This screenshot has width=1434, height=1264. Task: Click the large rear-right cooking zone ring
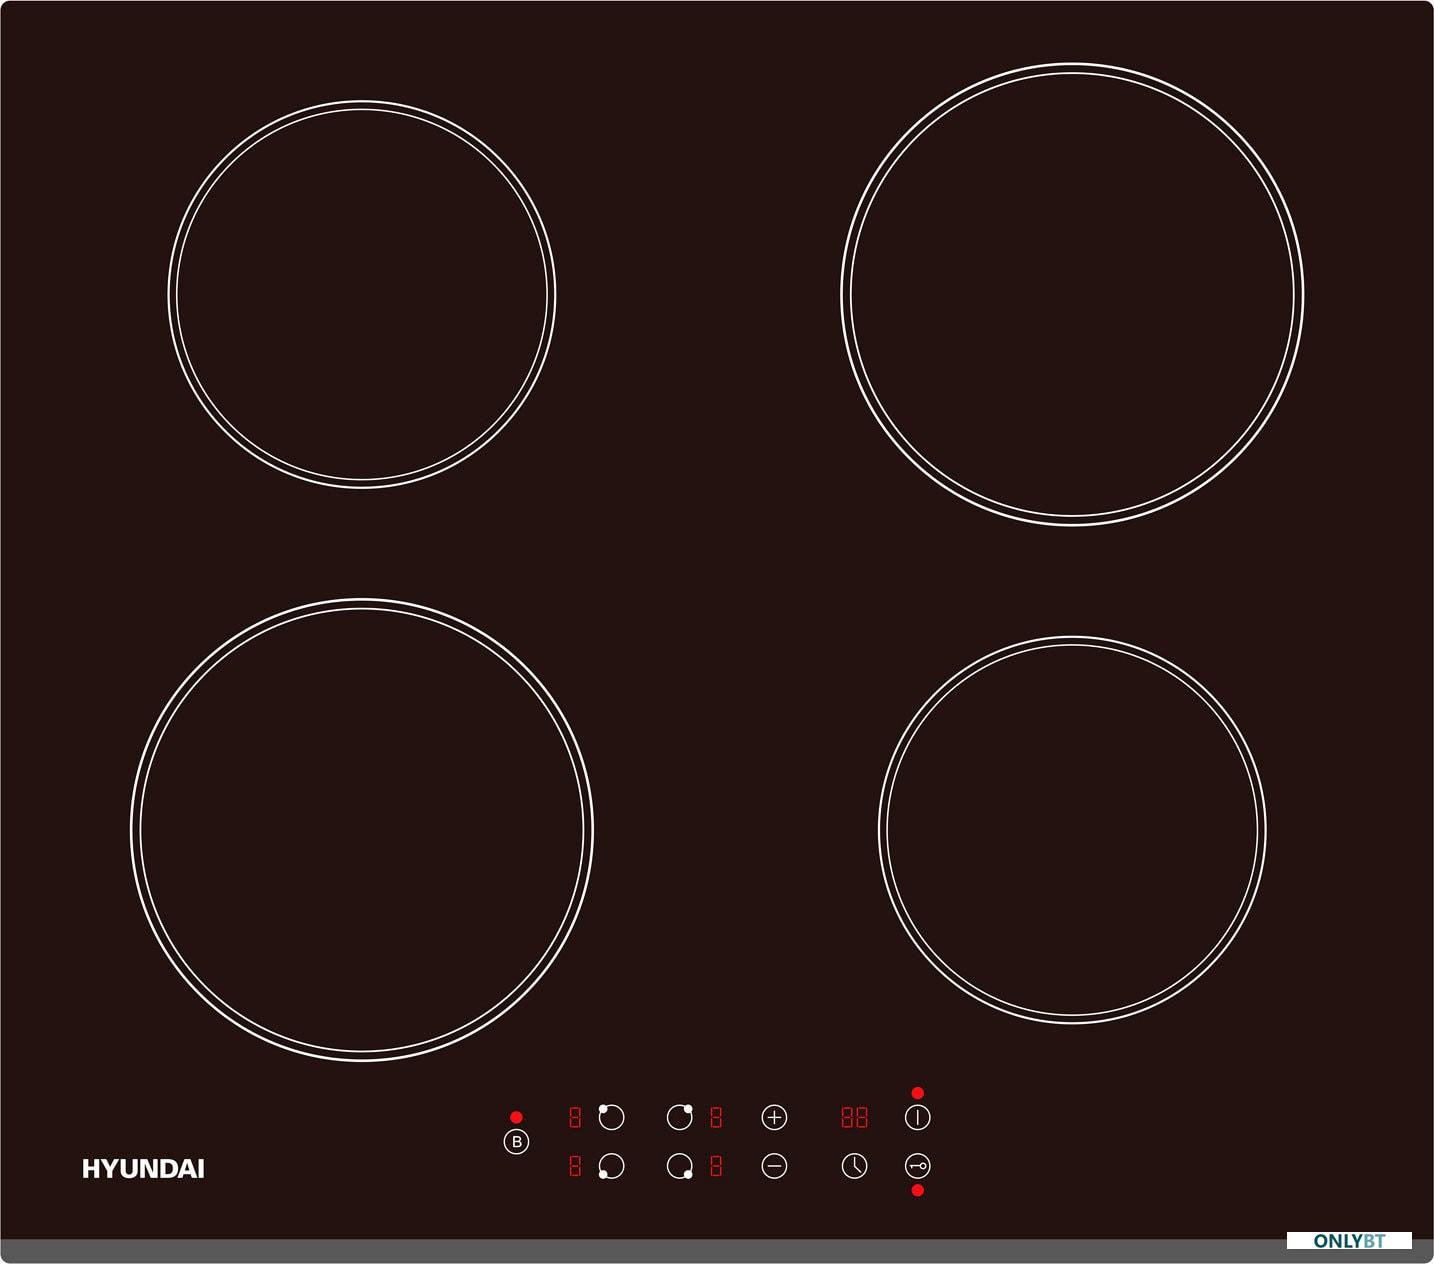coord(1072,294)
